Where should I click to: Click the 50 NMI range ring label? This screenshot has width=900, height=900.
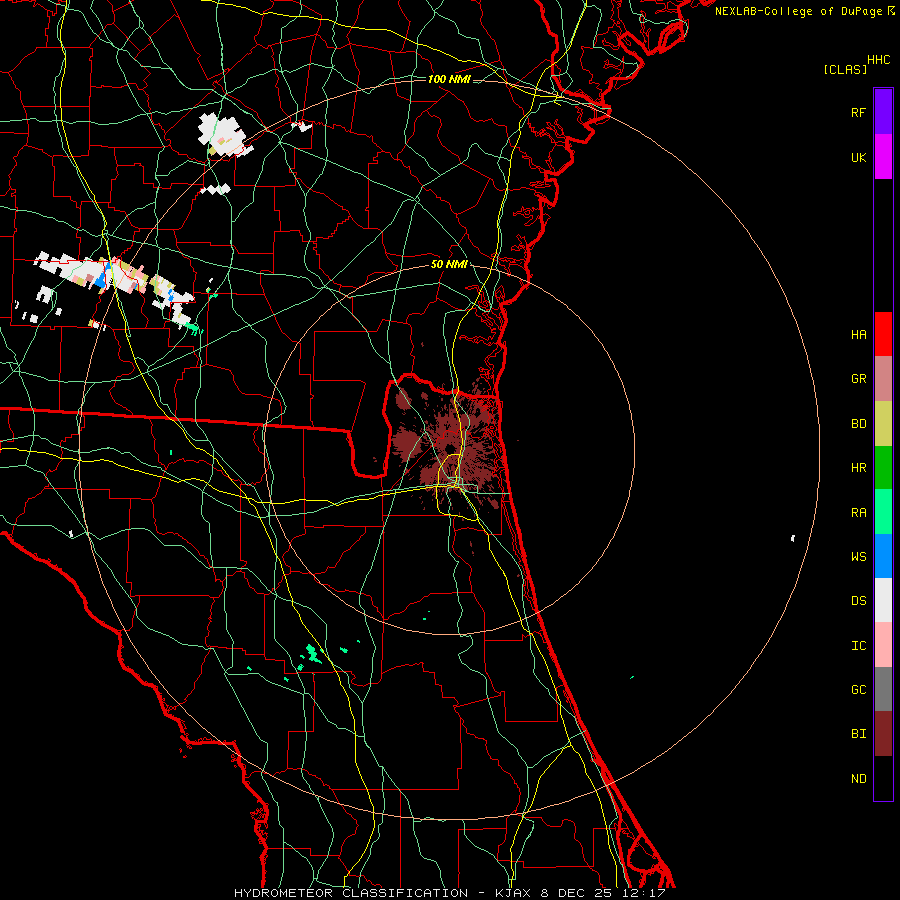[449, 265]
